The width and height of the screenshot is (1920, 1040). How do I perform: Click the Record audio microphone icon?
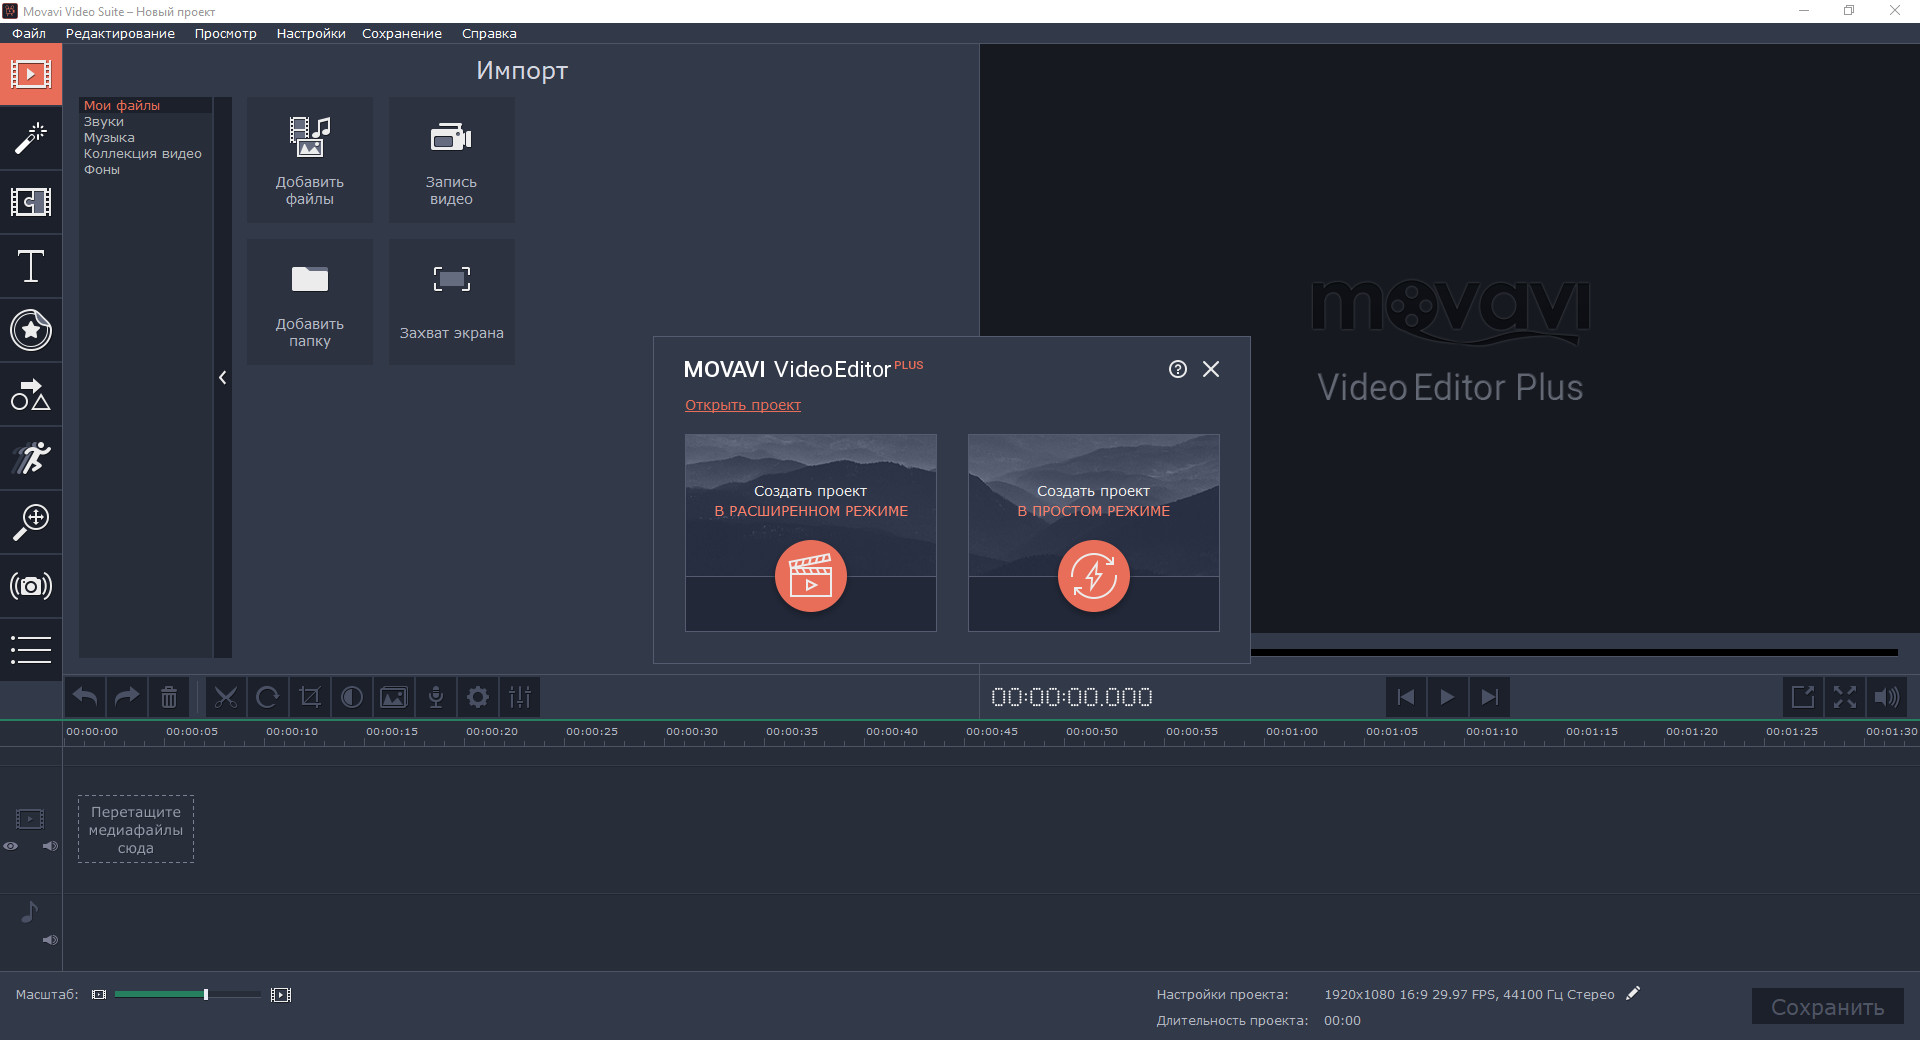pyautogui.click(x=436, y=697)
